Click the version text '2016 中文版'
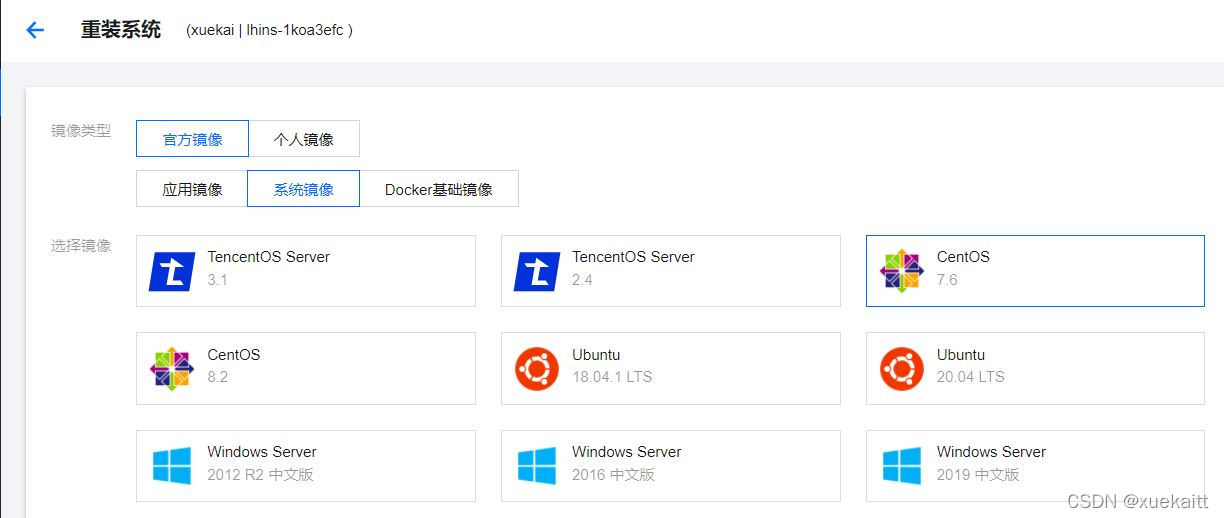 point(613,475)
